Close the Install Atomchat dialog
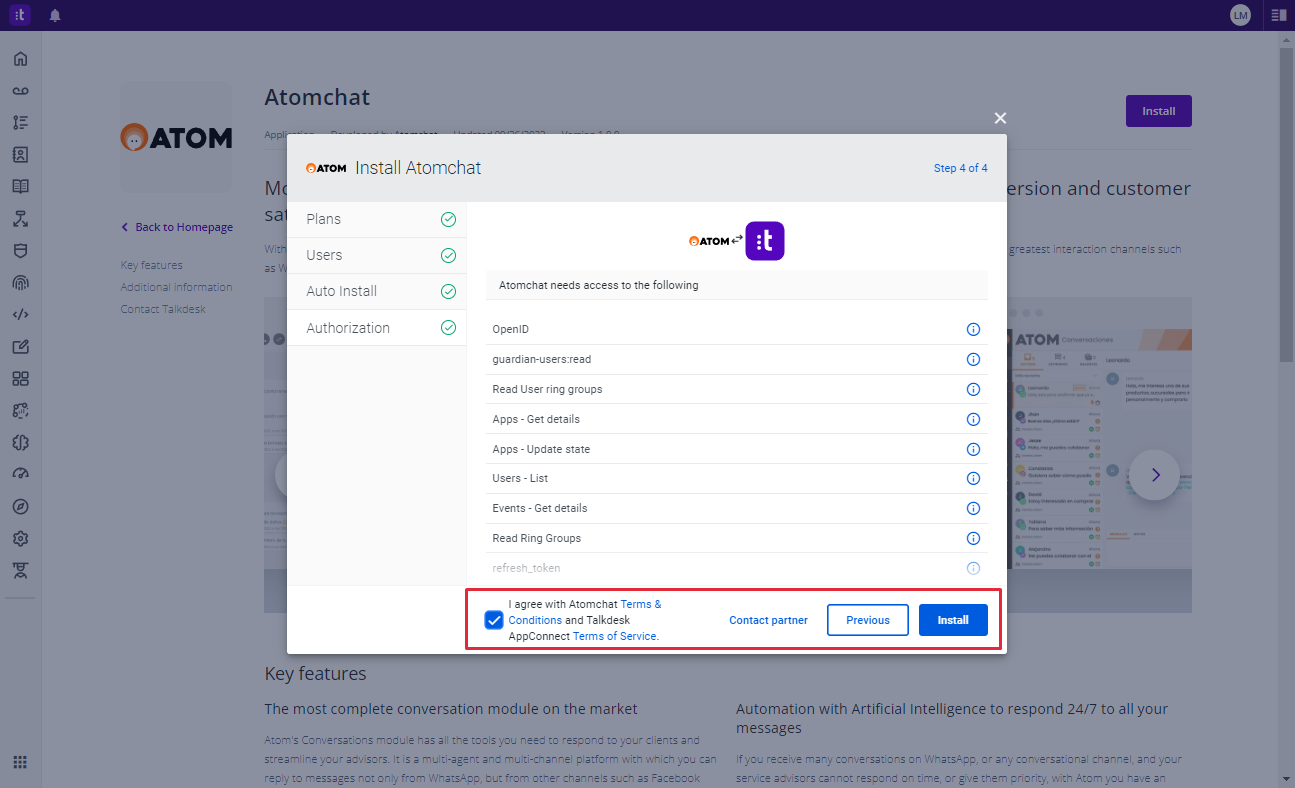Image resolution: width=1295 pixels, height=788 pixels. click(x=1000, y=119)
